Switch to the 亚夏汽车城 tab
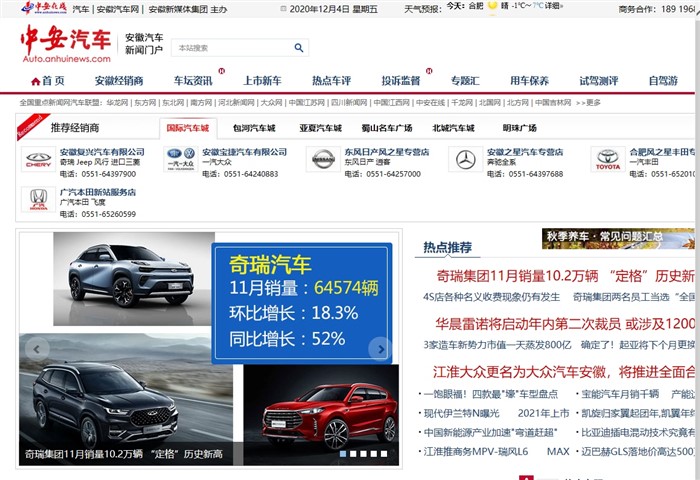Viewport: 700px width, 480px height. point(321,128)
